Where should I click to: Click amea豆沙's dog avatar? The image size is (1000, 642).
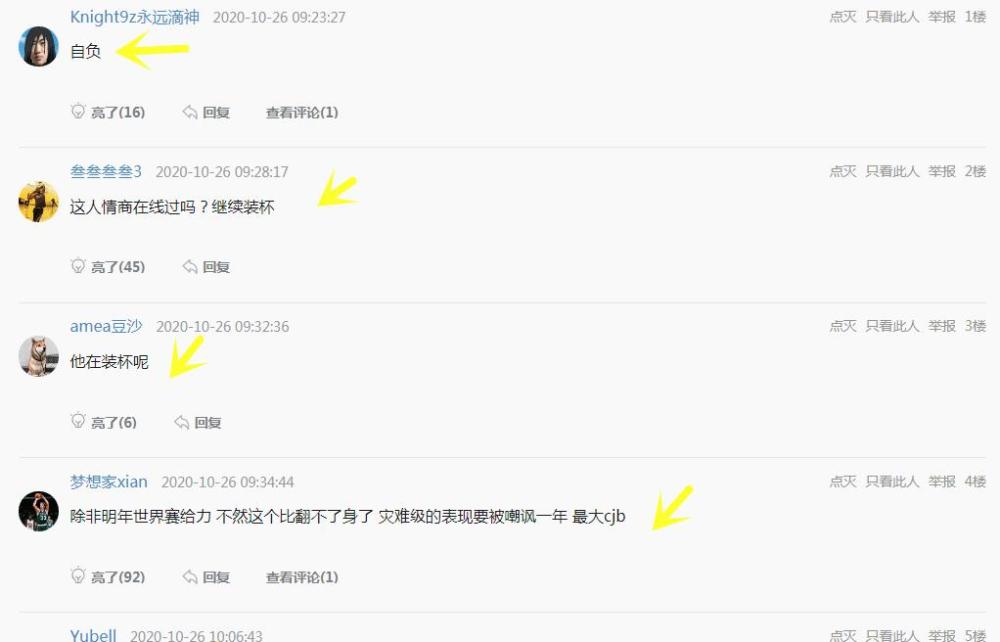(38, 356)
